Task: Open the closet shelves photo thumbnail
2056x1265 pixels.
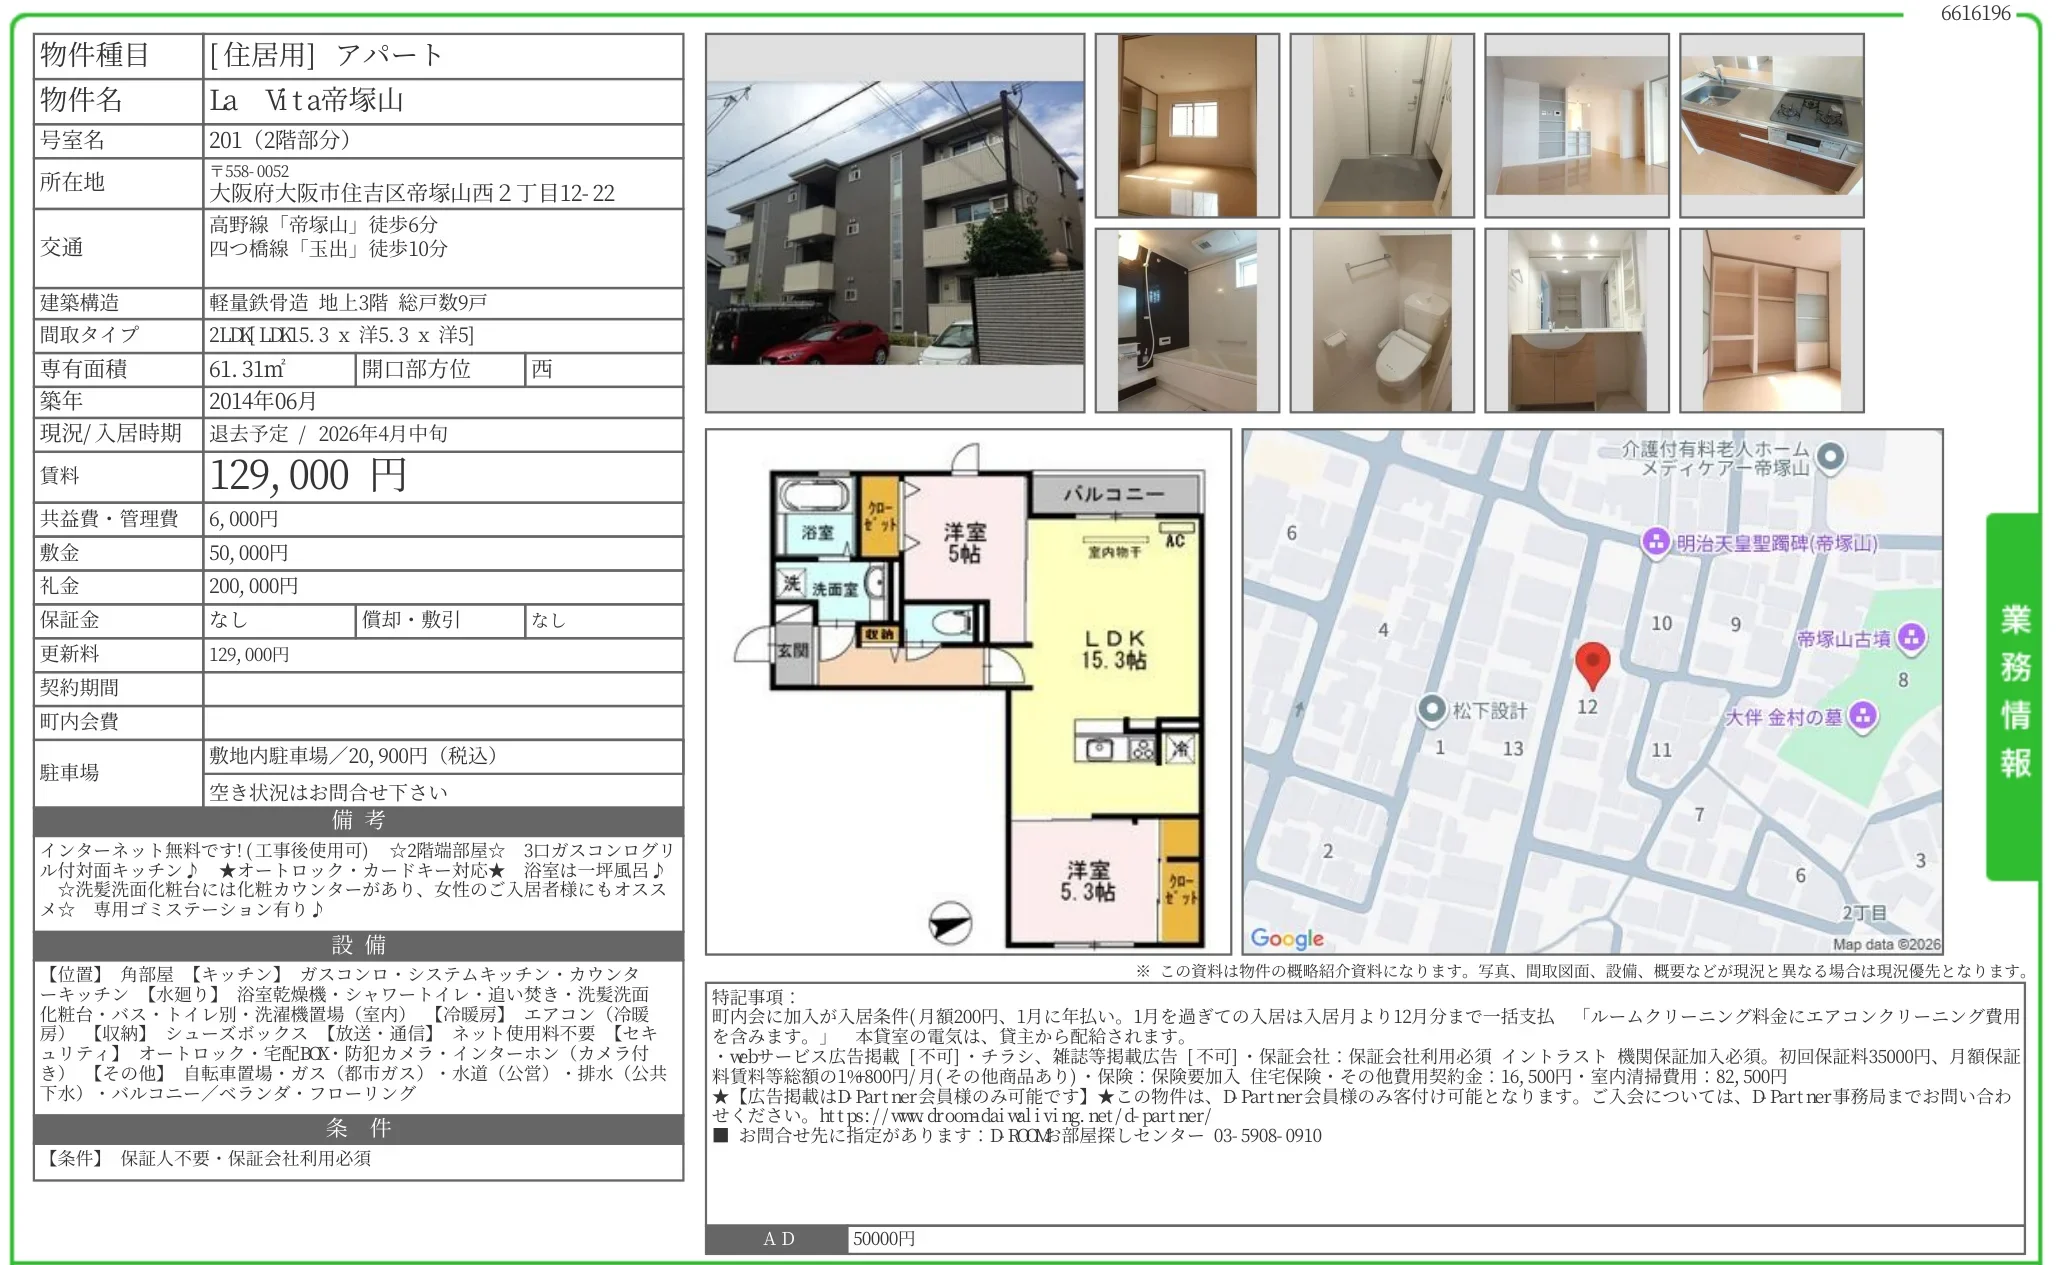Action: pos(1771,321)
